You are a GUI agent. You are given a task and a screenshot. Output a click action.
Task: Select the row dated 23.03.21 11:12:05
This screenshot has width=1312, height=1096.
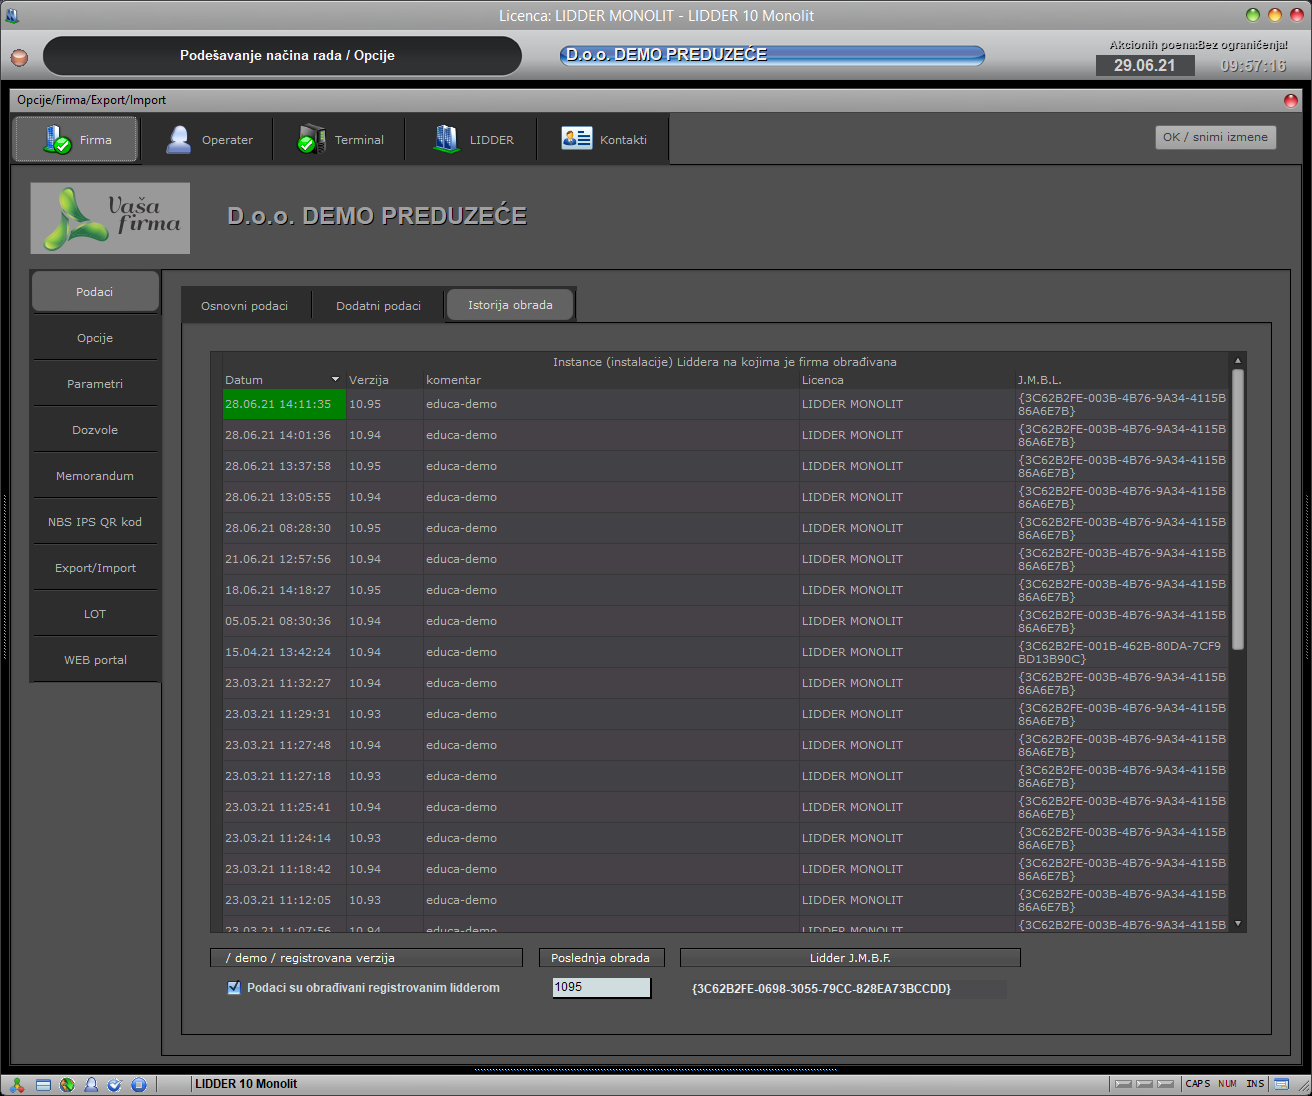(x=726, y=900)
